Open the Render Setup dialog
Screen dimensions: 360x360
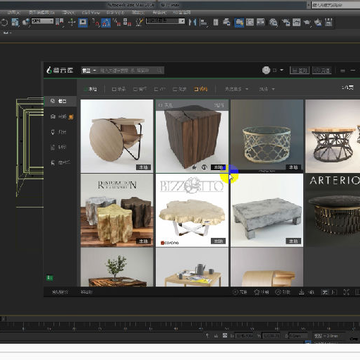pyautogui.click(x=286, y=22)
